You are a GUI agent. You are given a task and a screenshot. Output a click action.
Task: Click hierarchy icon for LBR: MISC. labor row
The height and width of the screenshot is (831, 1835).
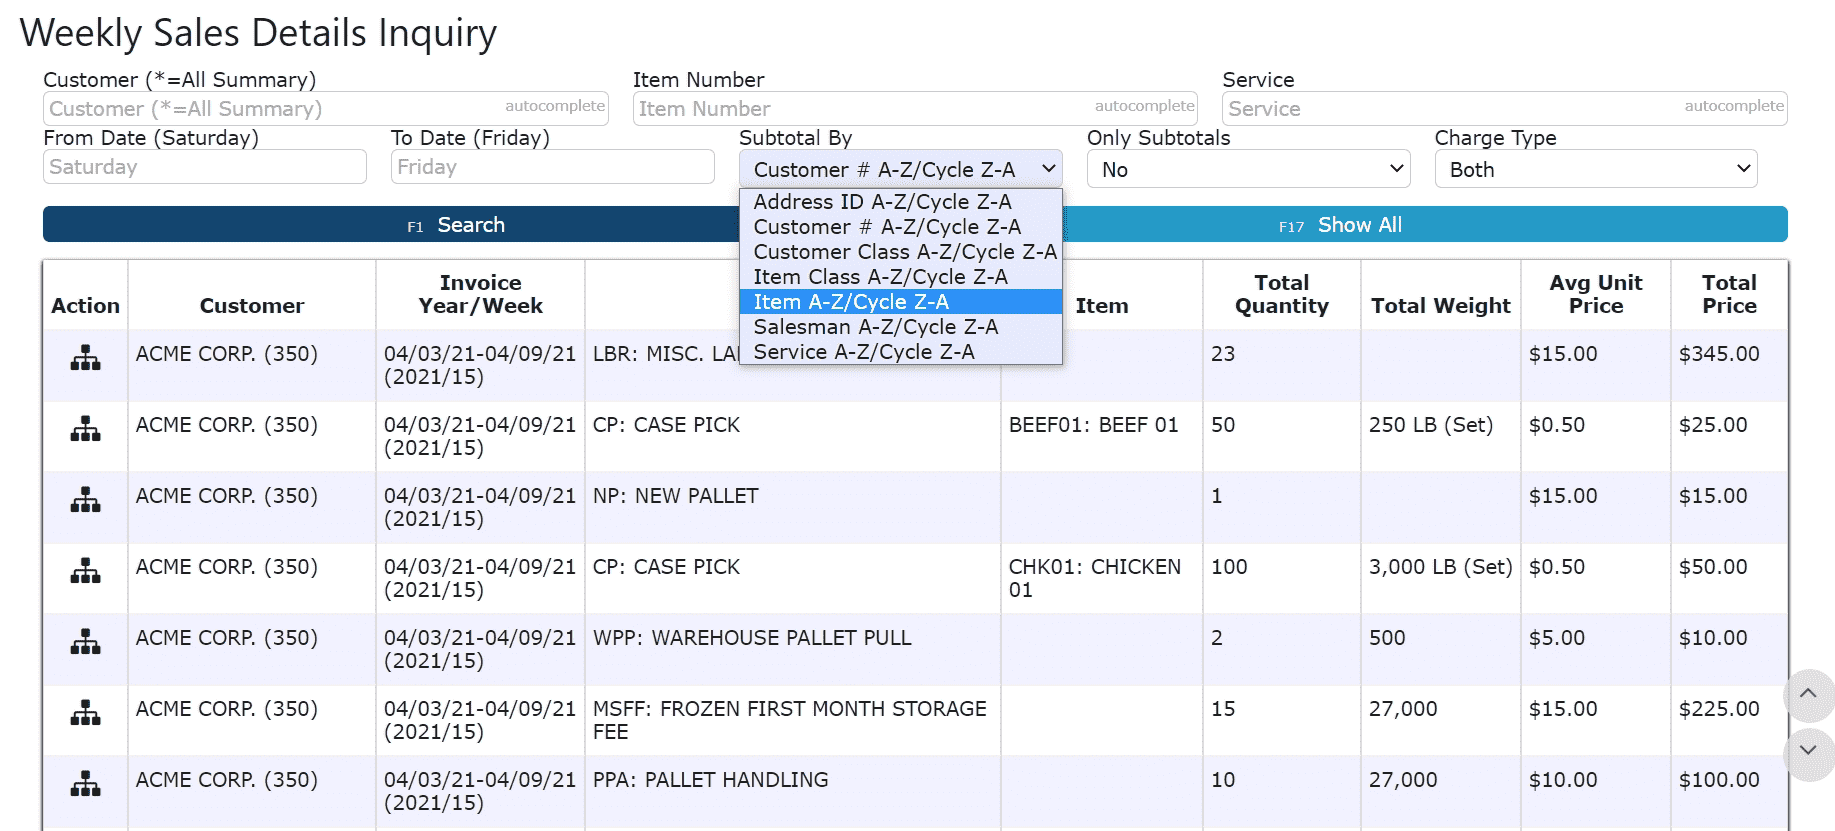pos(85,358)
